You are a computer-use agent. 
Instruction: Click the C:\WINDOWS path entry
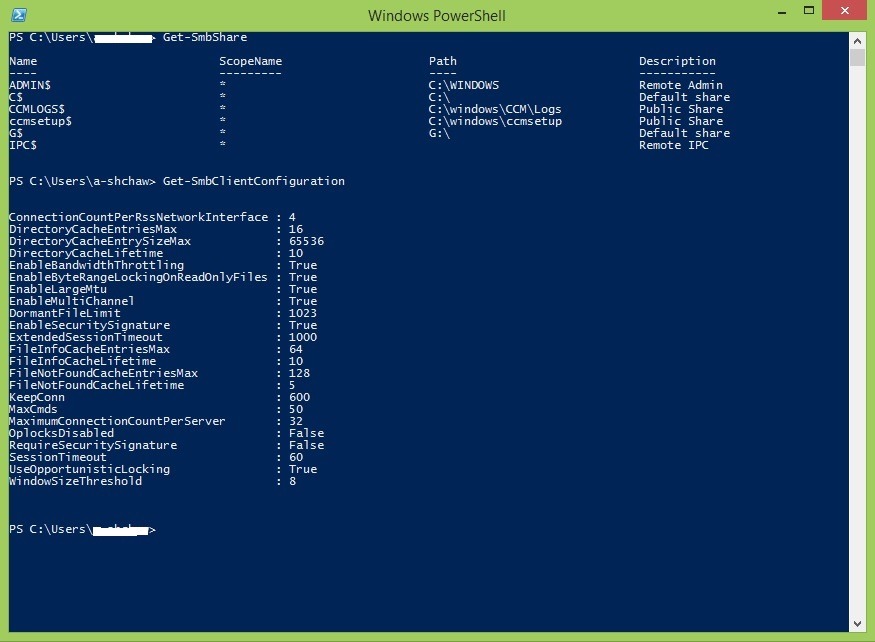pyautogui.click(x=464, y=85)
